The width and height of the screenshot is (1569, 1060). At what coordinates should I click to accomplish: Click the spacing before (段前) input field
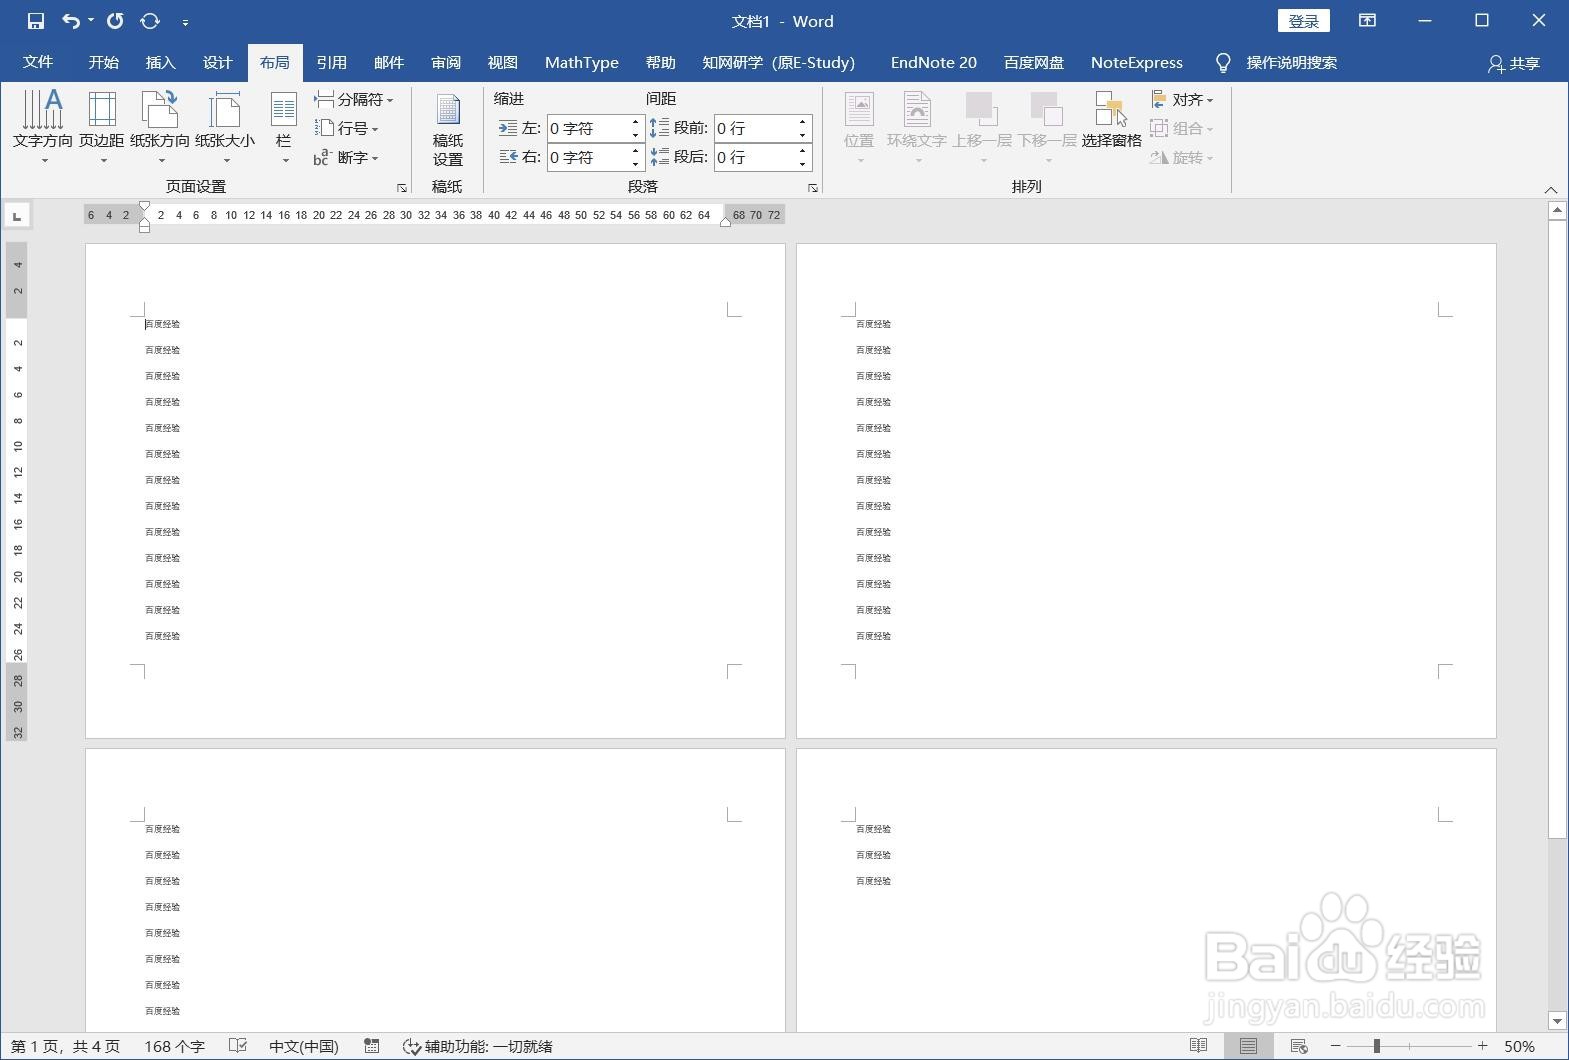(754, 128)
